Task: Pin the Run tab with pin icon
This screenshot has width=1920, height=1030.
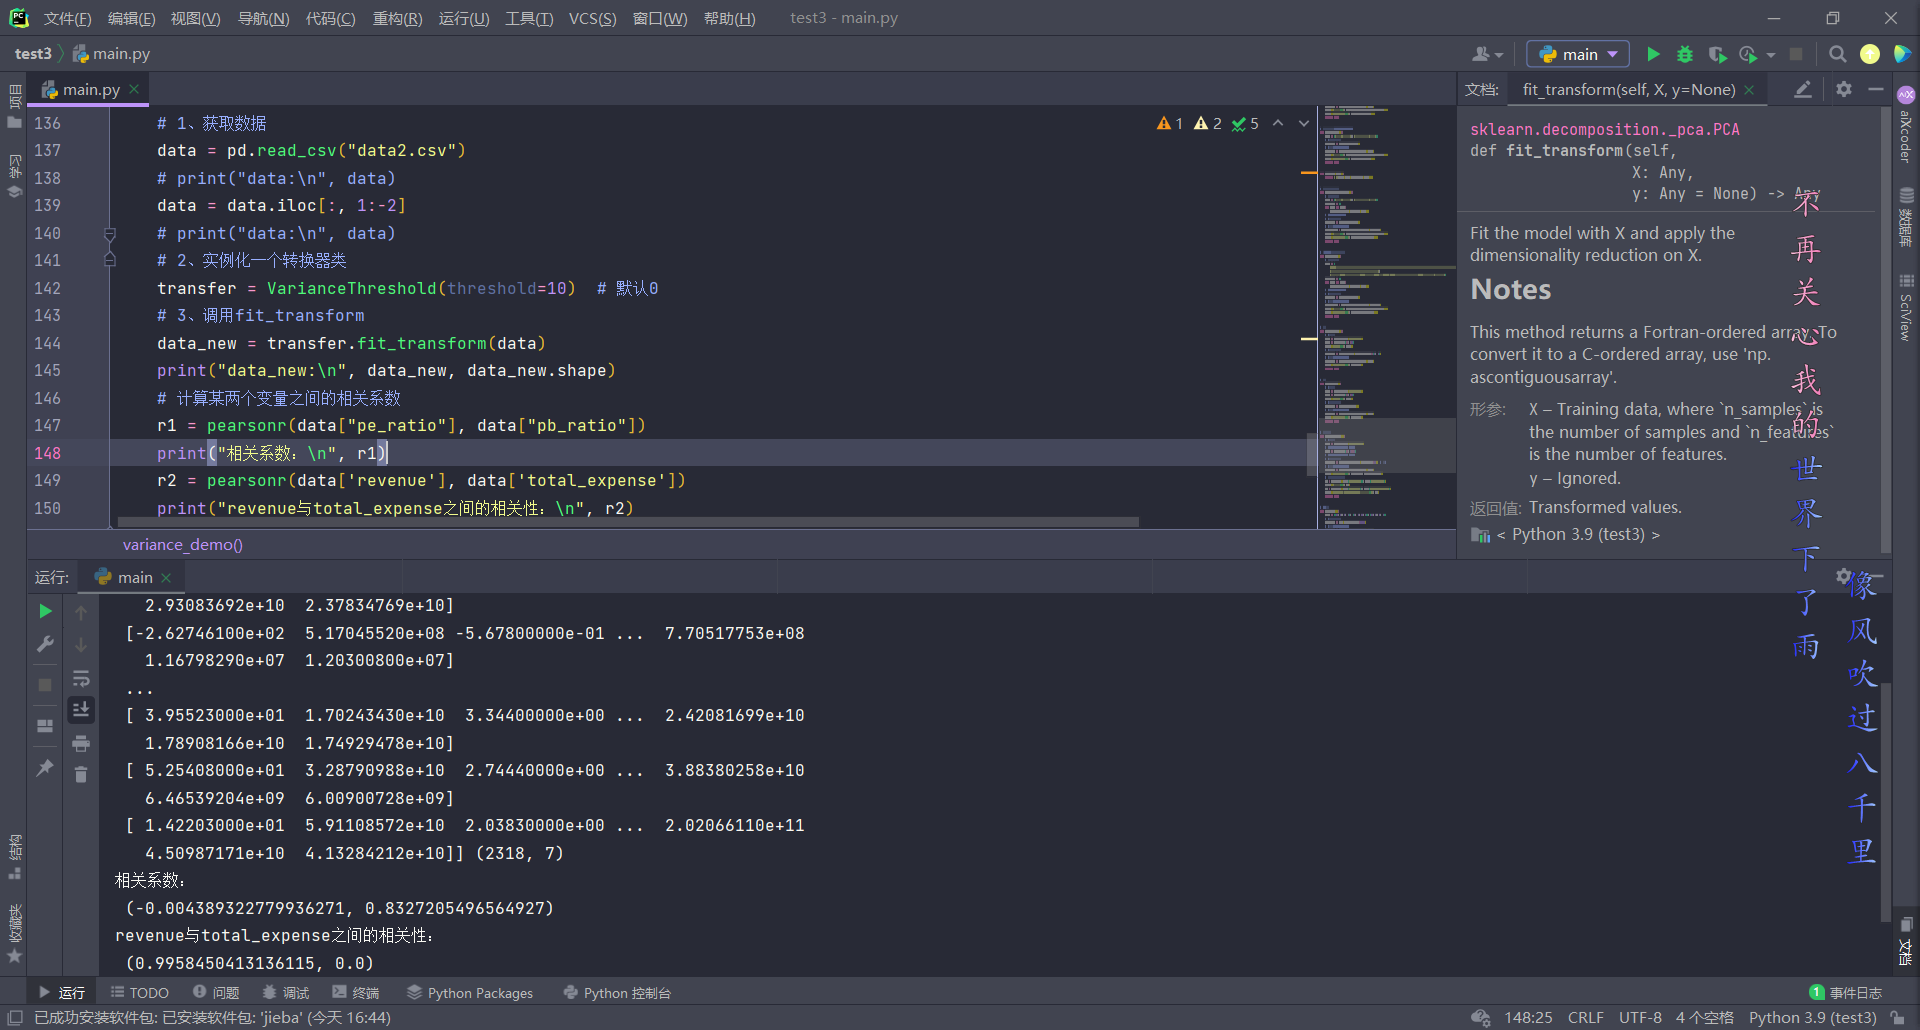Action: [x=45, y=768]
